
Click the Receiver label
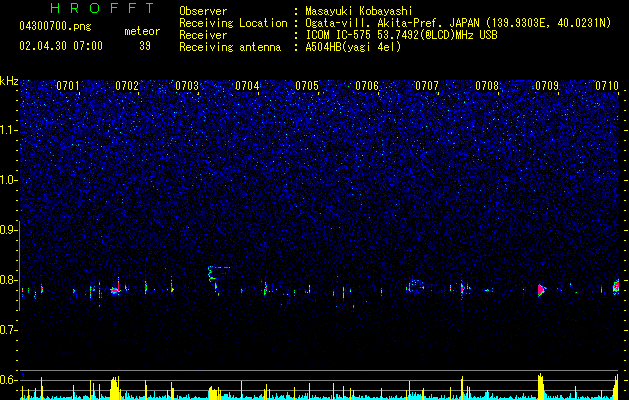click(203, 35)
